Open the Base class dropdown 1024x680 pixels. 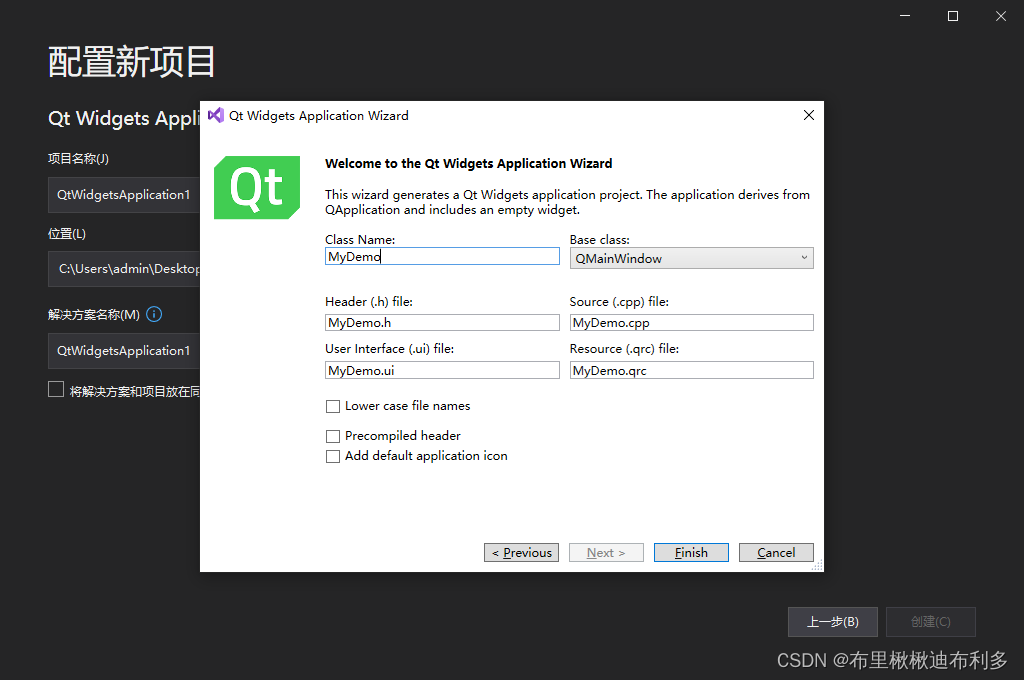[692, 258]
